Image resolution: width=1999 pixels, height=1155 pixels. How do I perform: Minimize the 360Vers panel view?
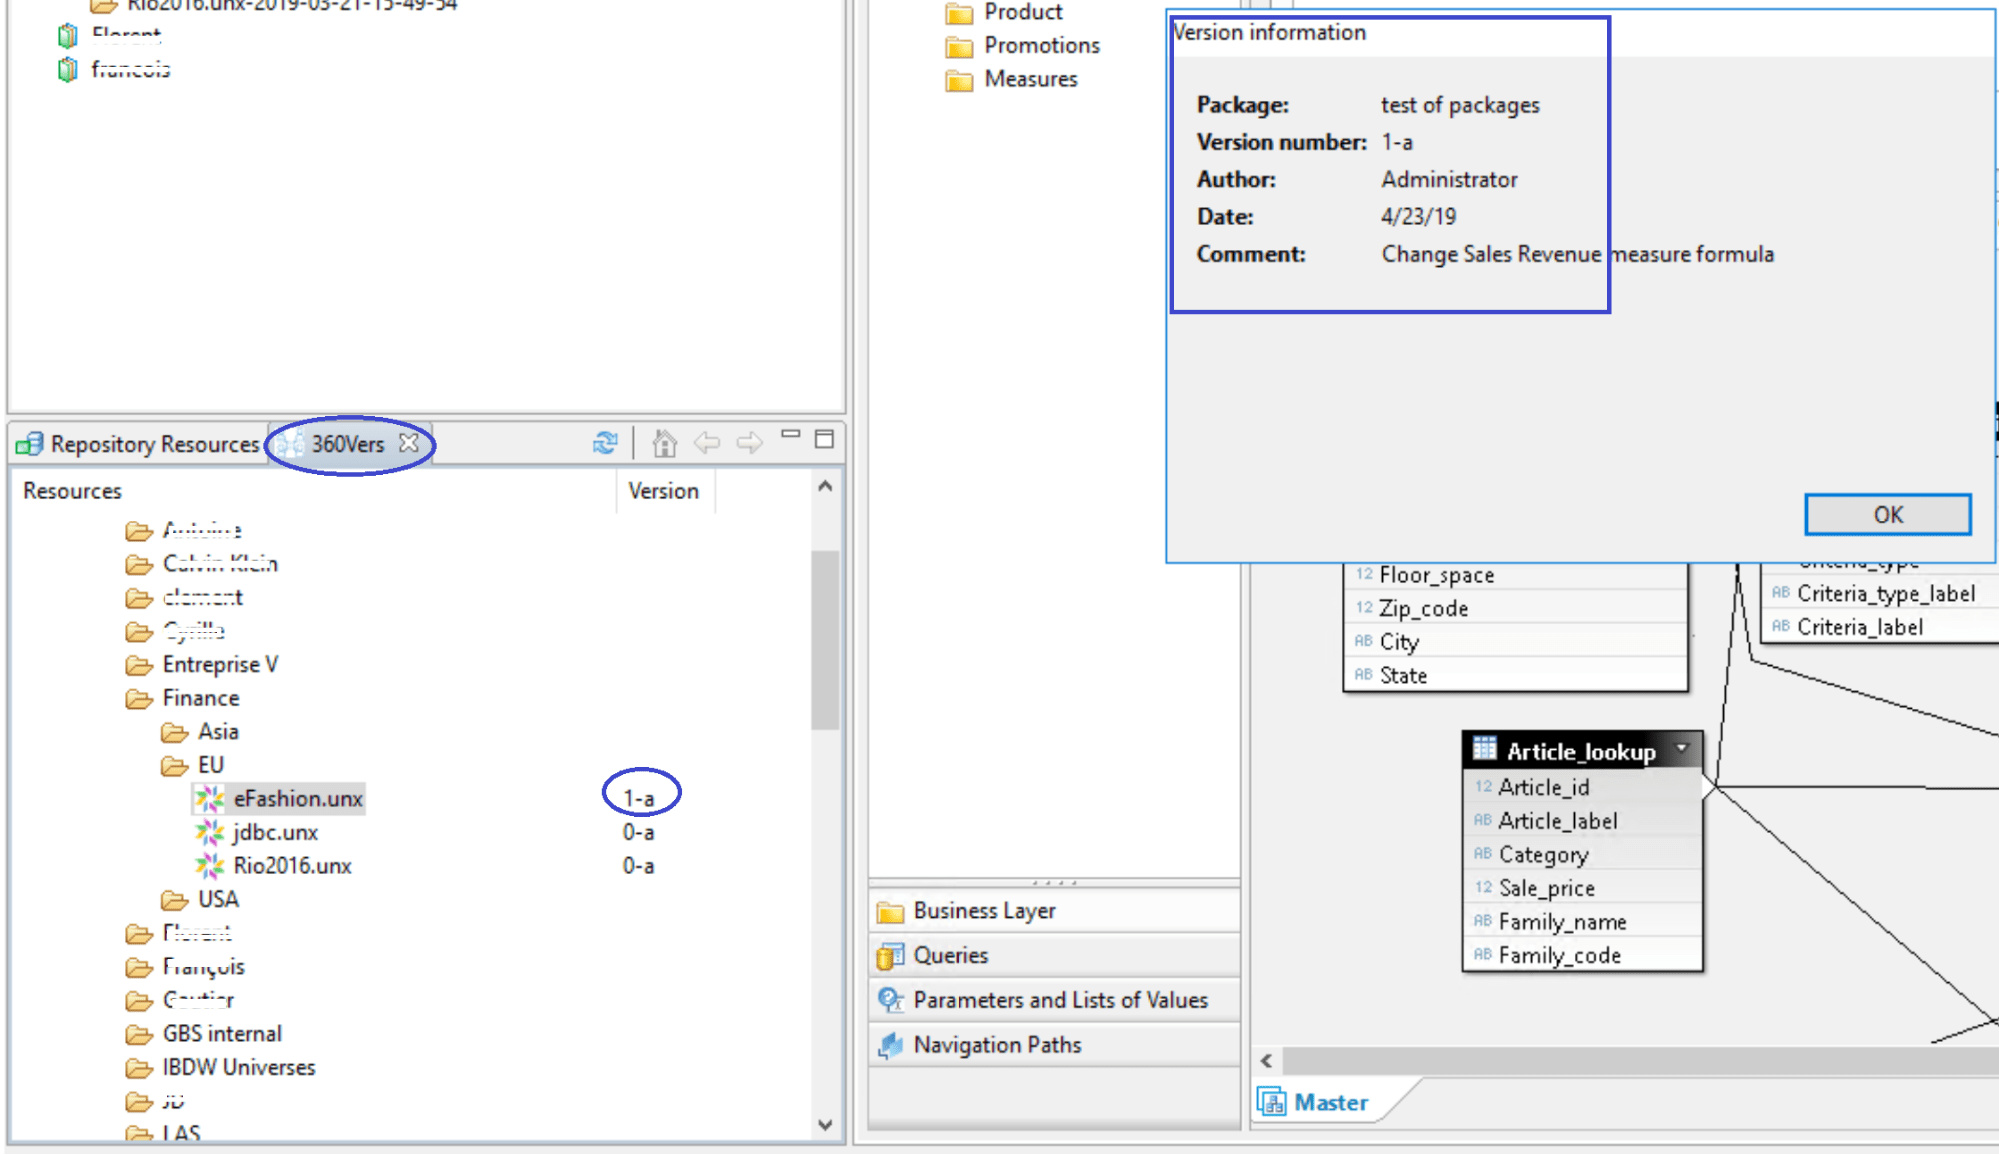(x=791, y=435)
